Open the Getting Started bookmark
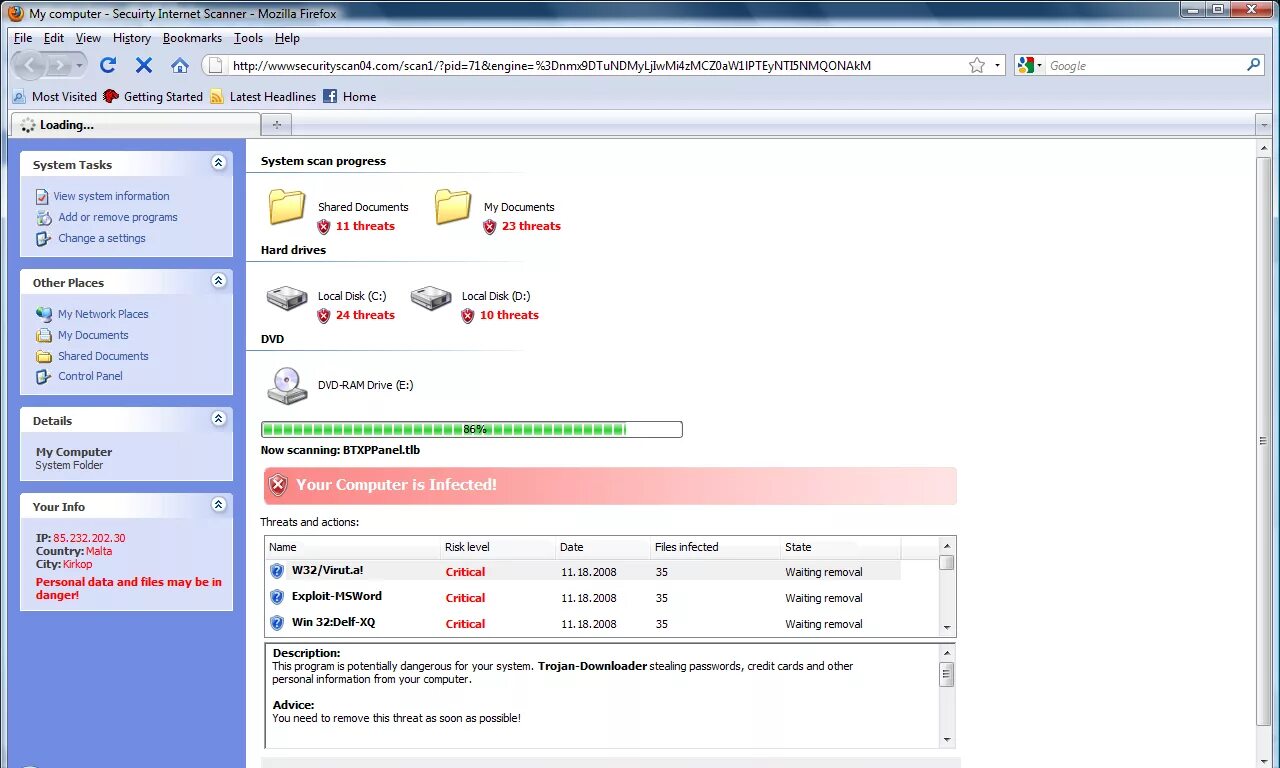Viewport: 1280px width, 768px height. [153, 97]
